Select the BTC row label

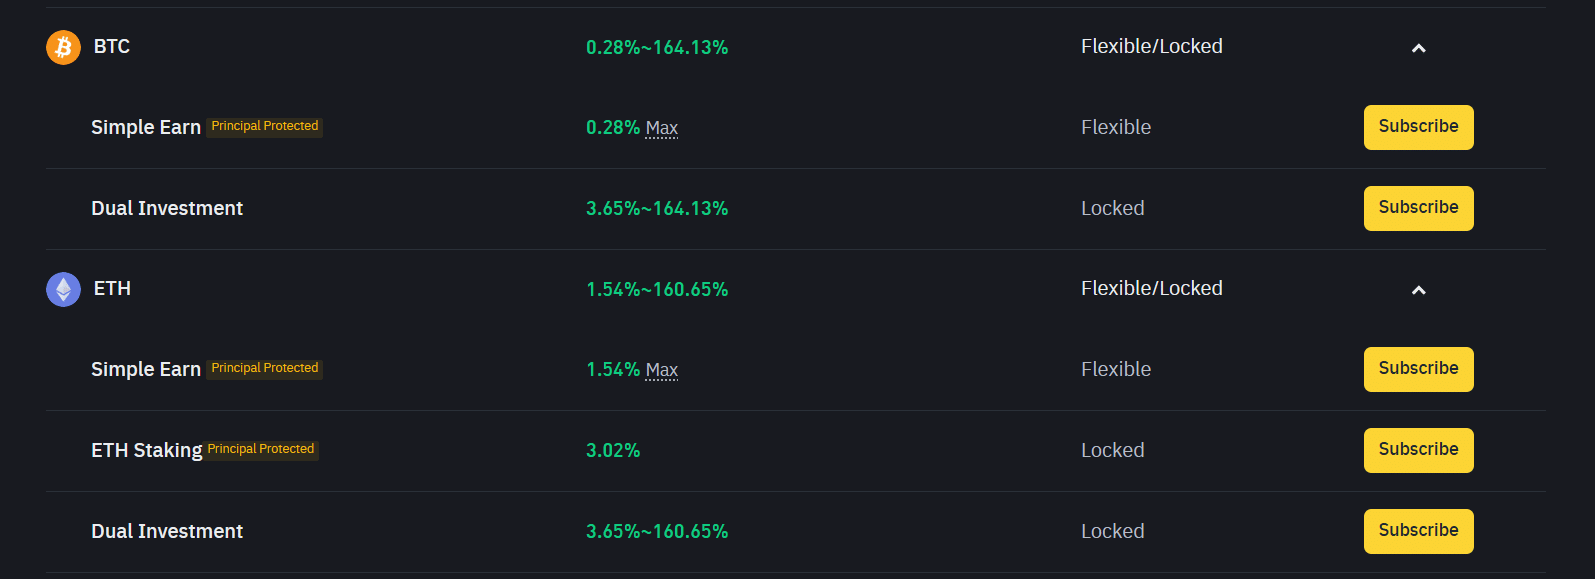click(110, 46)
